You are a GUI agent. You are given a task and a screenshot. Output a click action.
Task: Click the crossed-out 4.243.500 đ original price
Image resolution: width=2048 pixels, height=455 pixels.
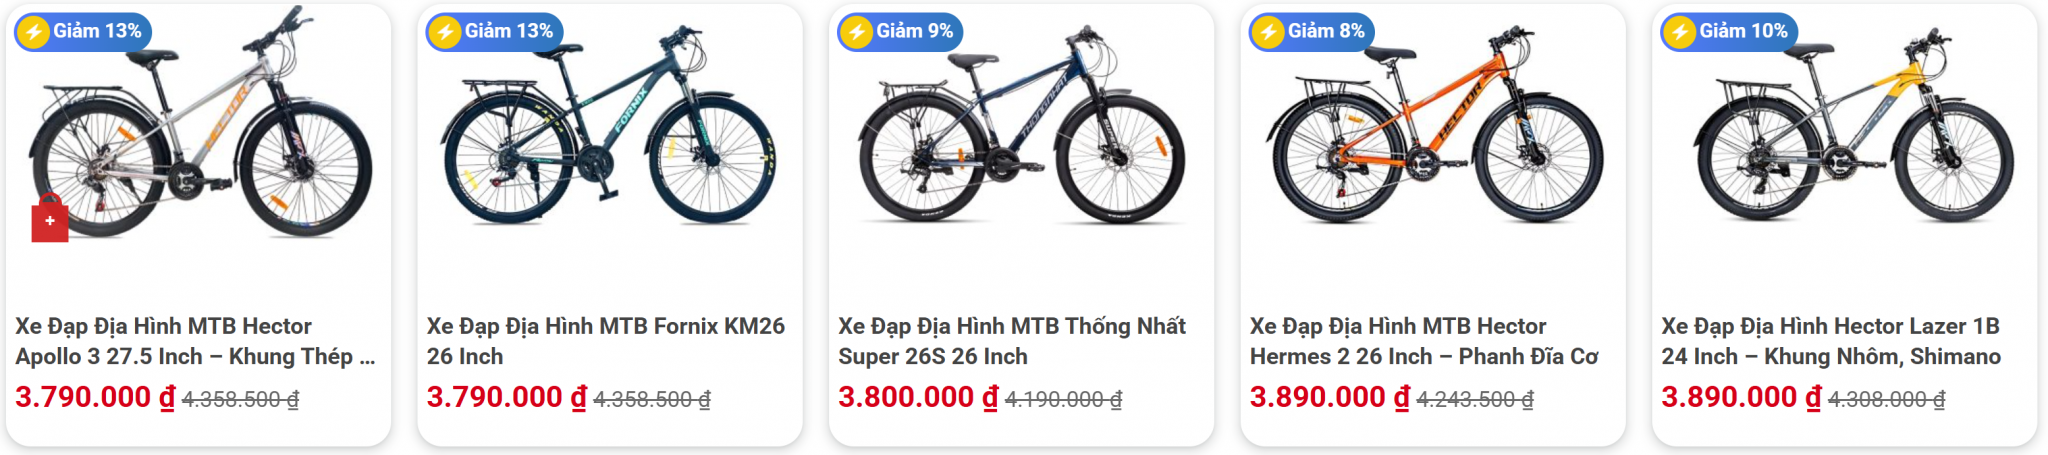1475,400
